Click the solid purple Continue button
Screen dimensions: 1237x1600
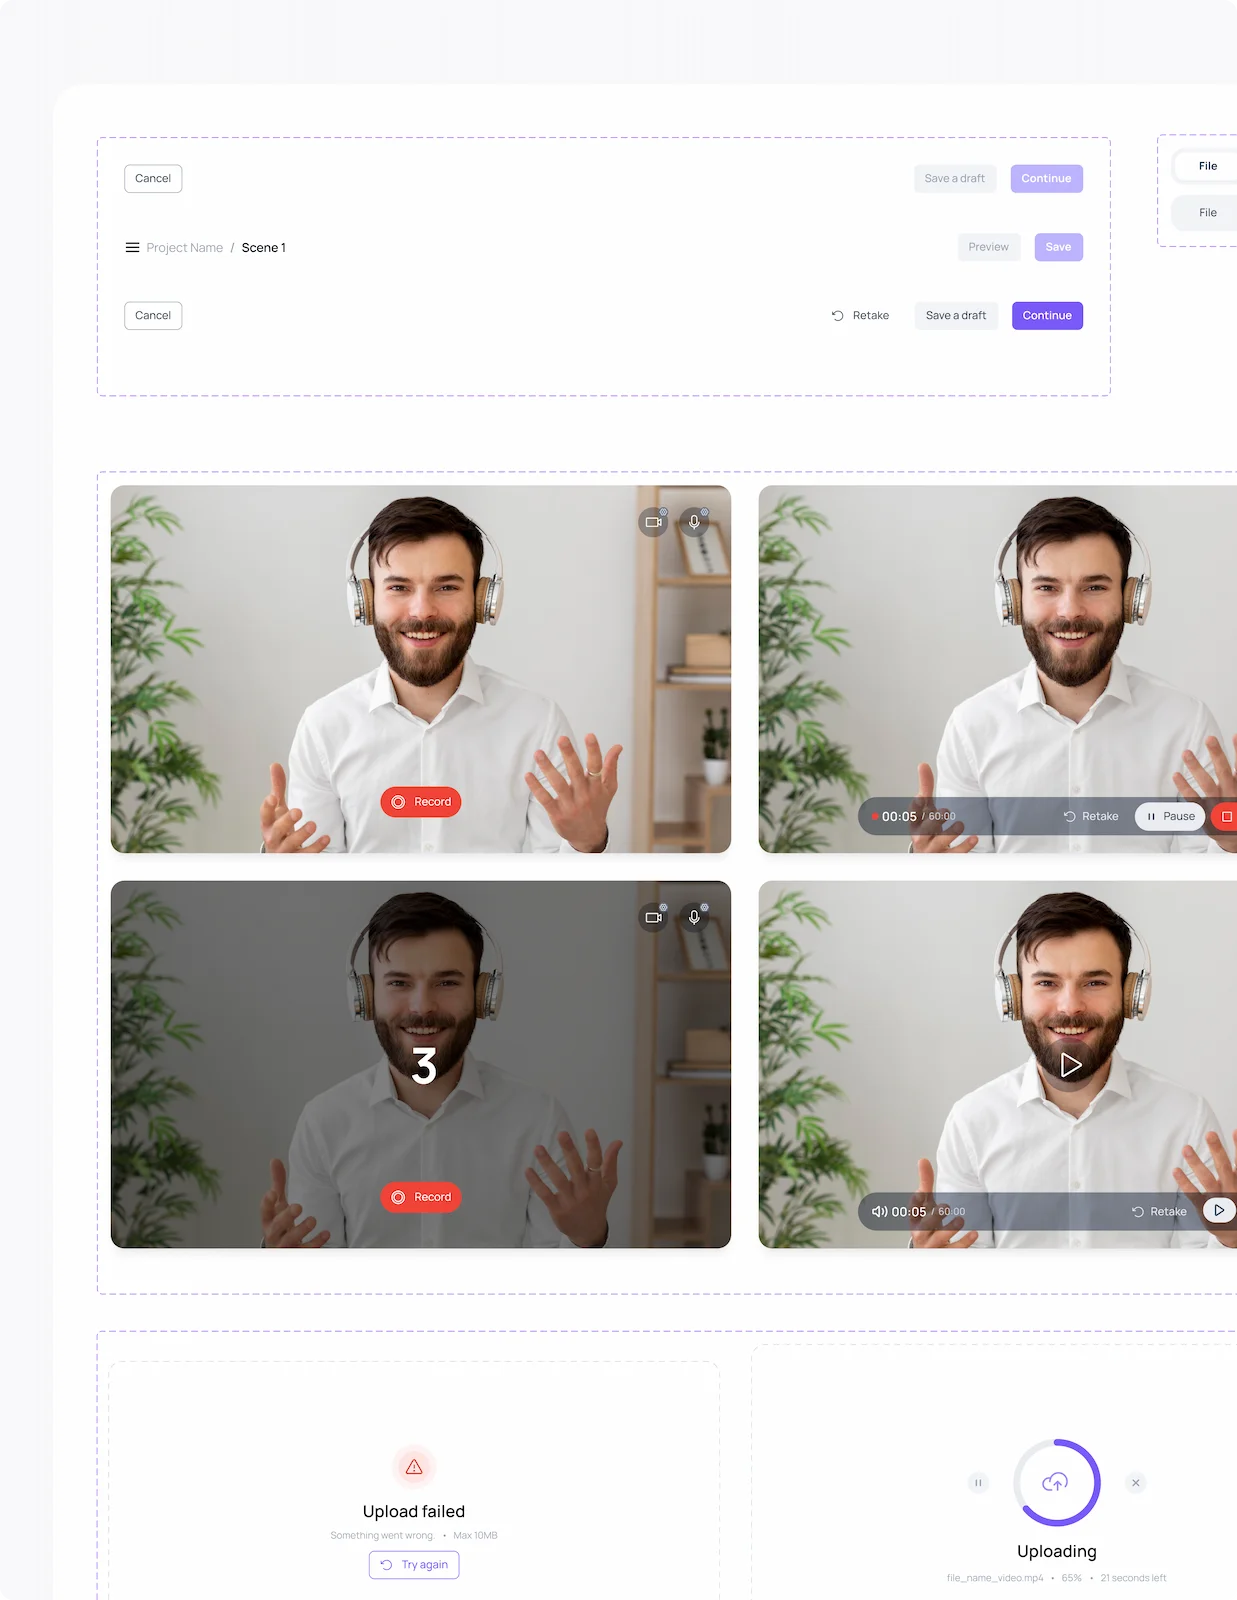tap(1047, 315)
